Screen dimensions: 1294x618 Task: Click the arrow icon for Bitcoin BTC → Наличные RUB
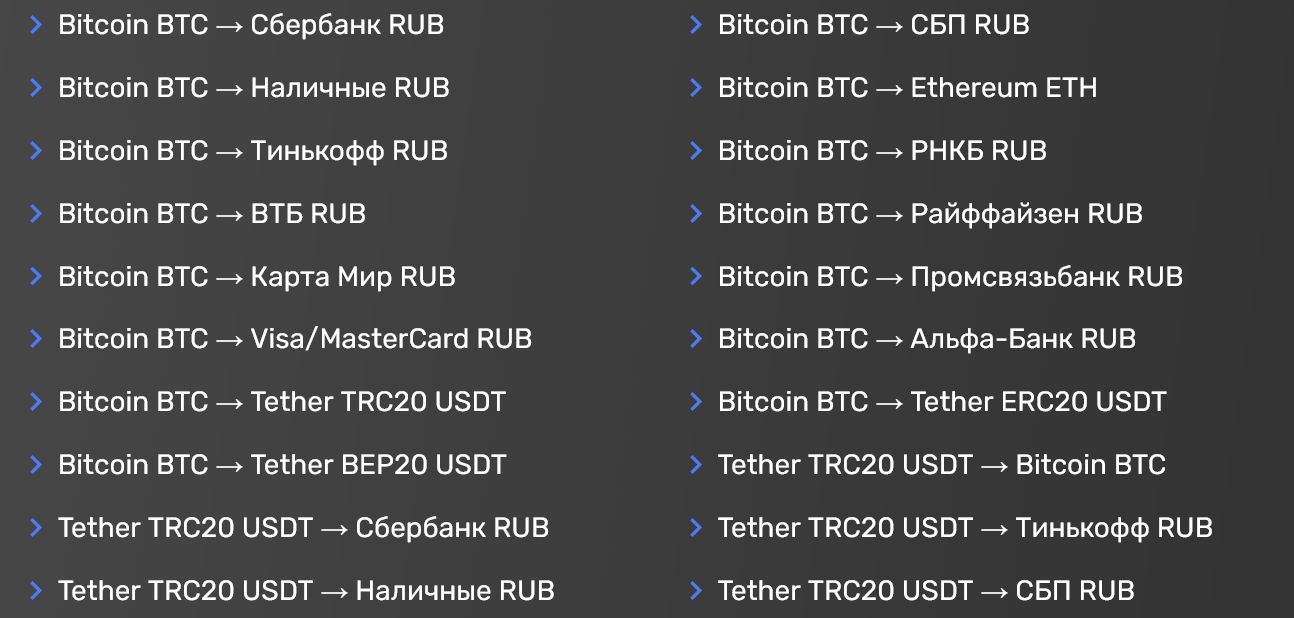(x=37, y=87)
